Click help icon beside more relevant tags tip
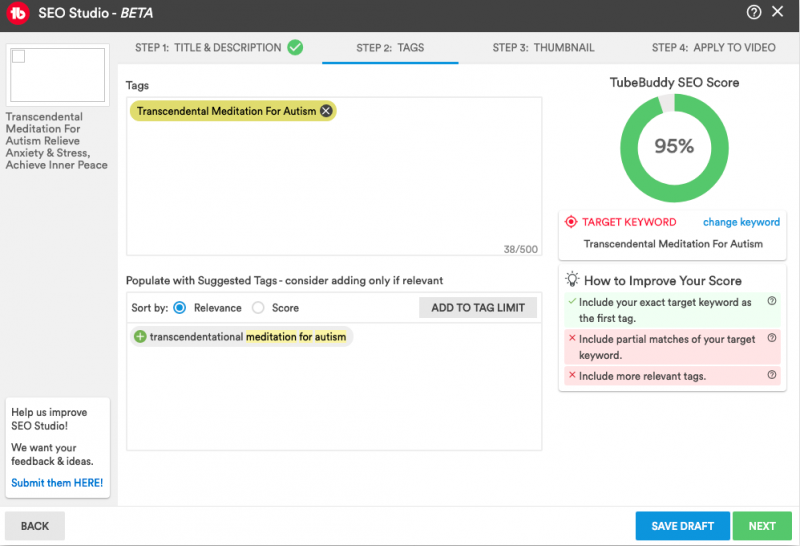 pyautogui.click(x=771, y=375)
